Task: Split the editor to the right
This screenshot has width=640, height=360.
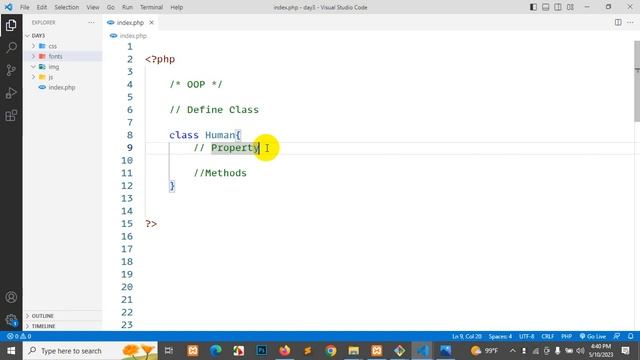Action: pos(618,22)
